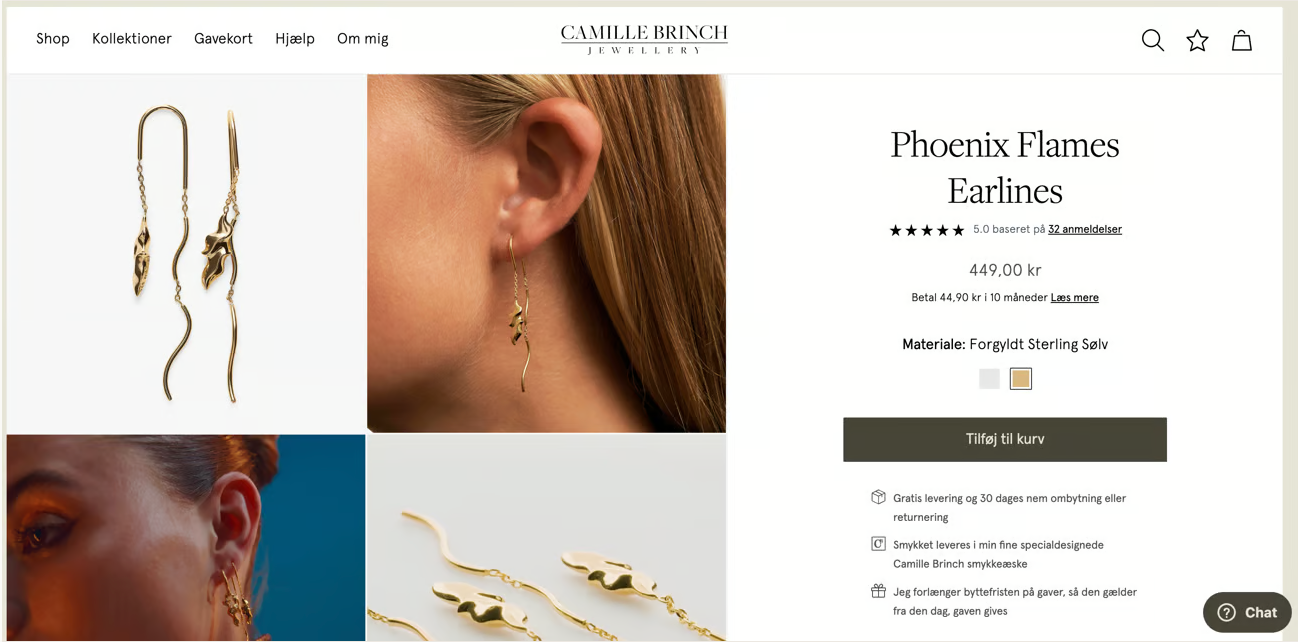Open the wishlist star icon

1197,40
